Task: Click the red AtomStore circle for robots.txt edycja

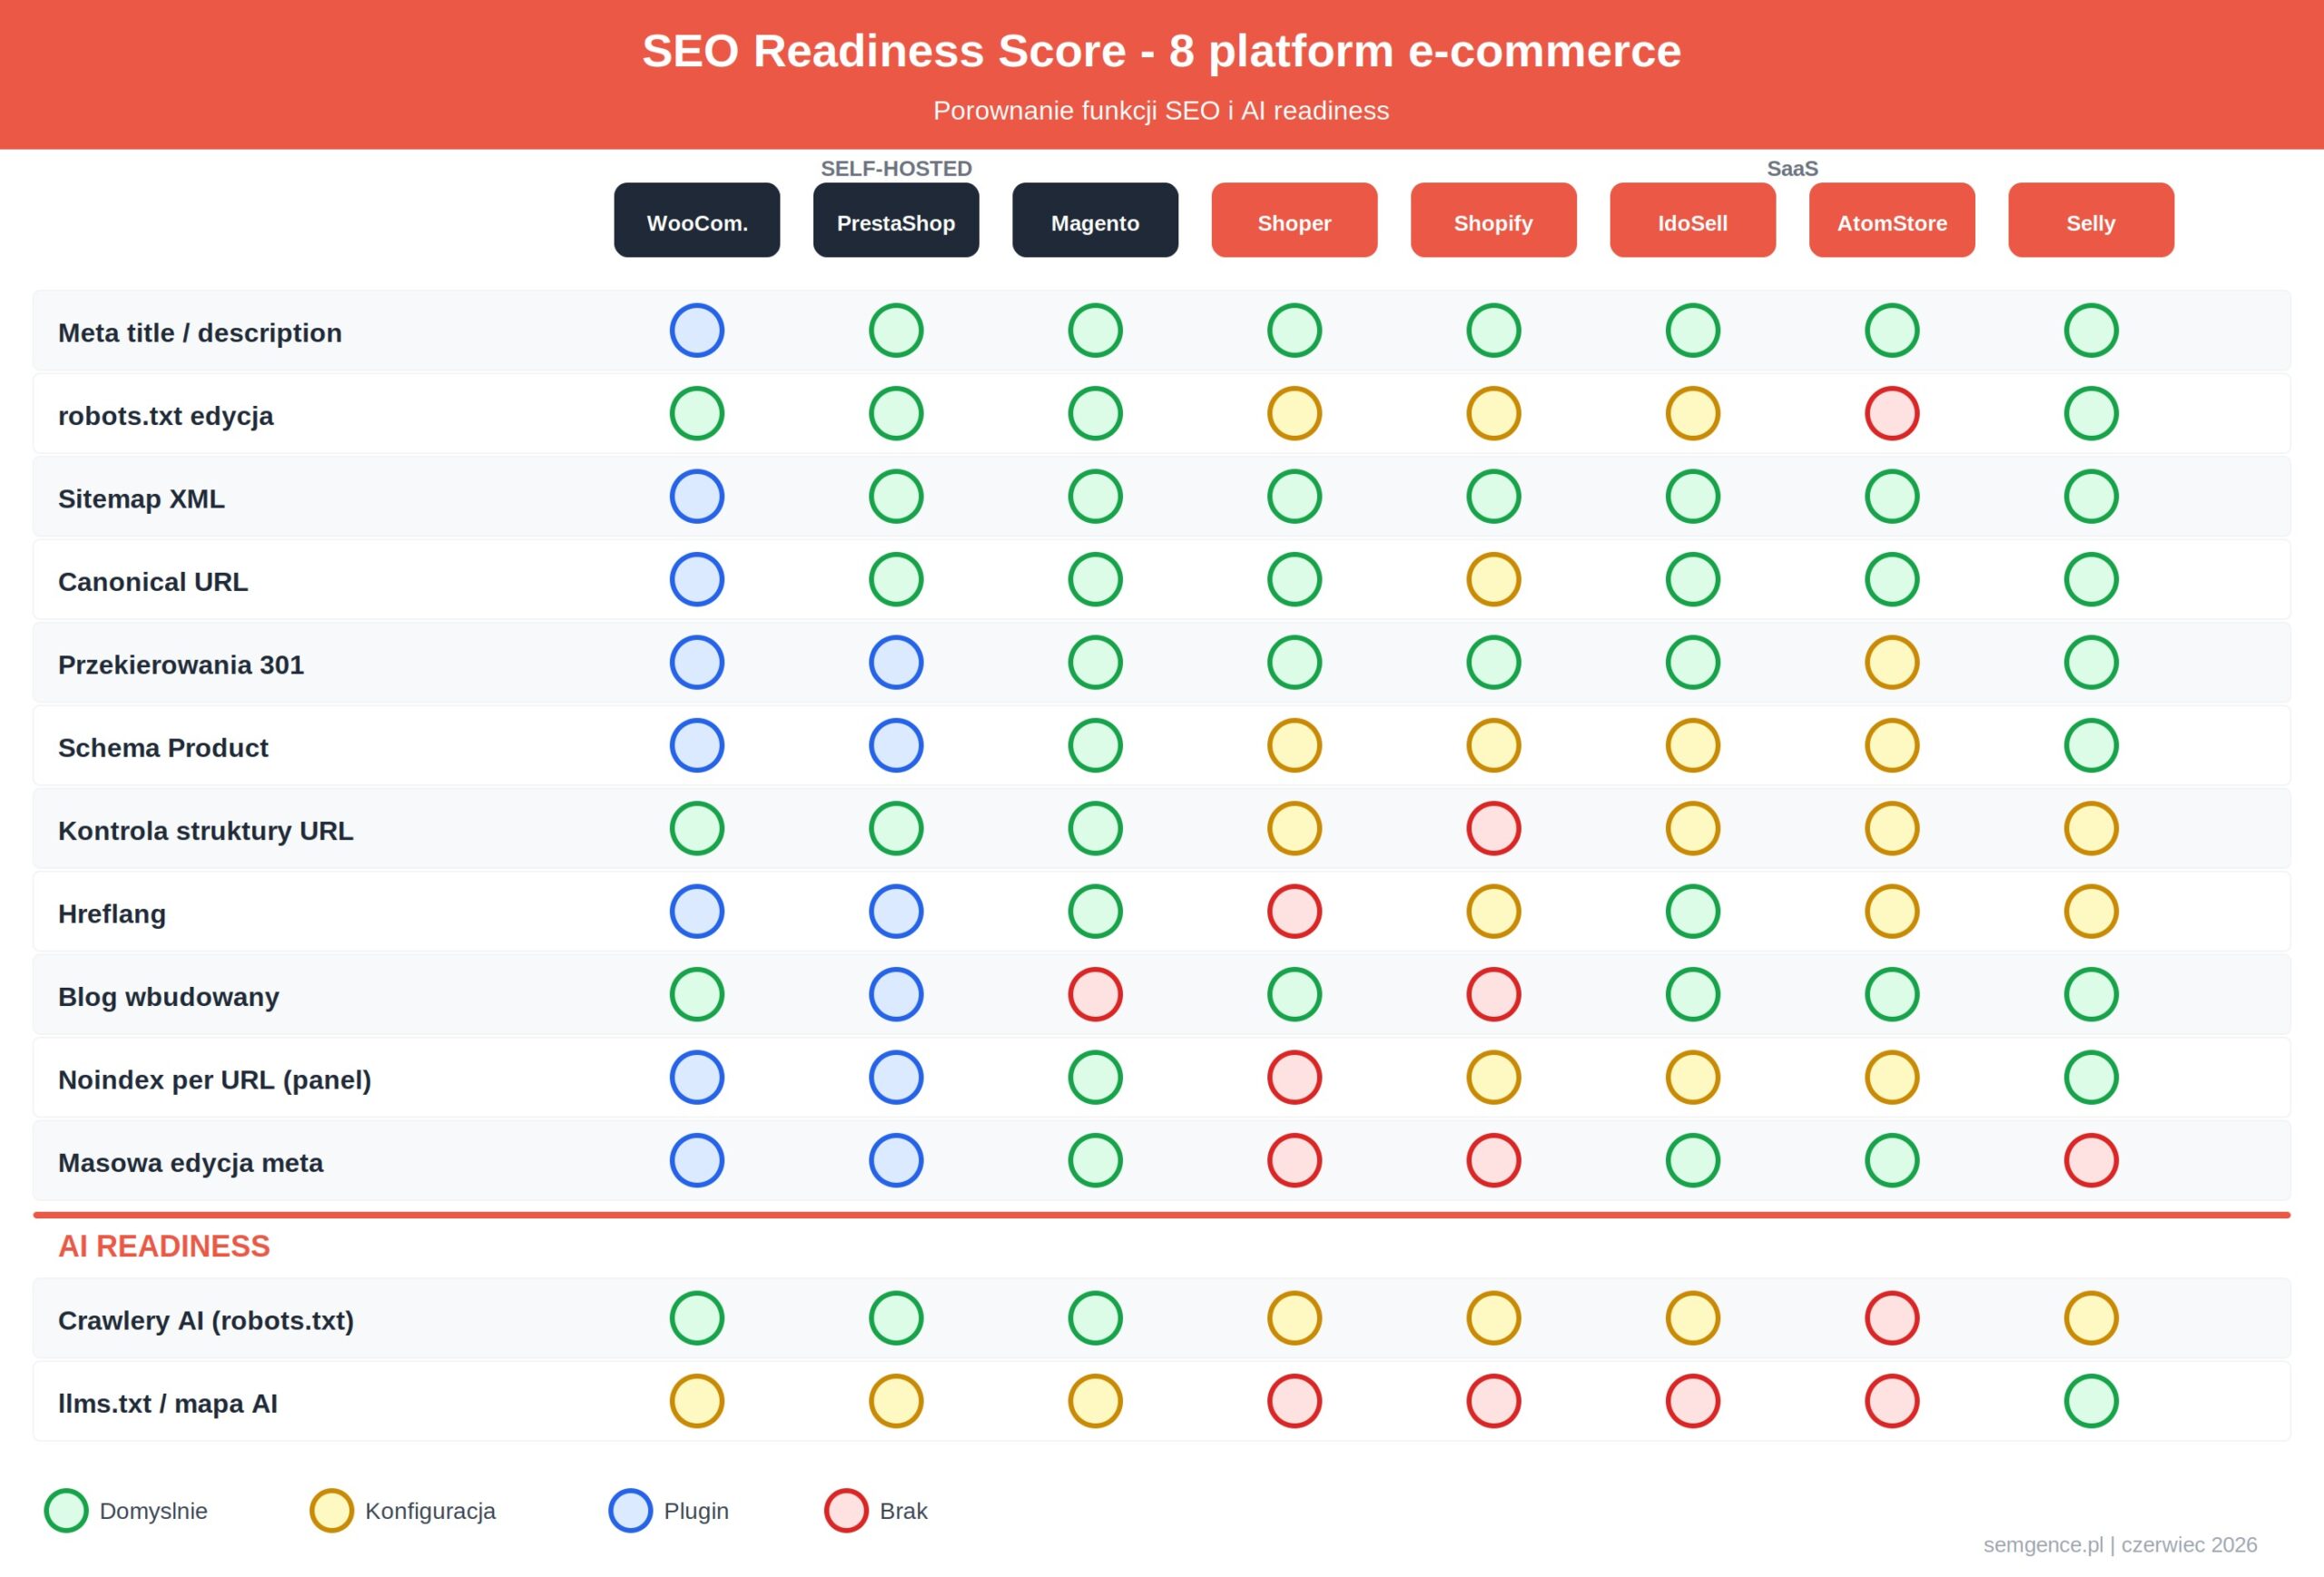Action: (1891, 413)
